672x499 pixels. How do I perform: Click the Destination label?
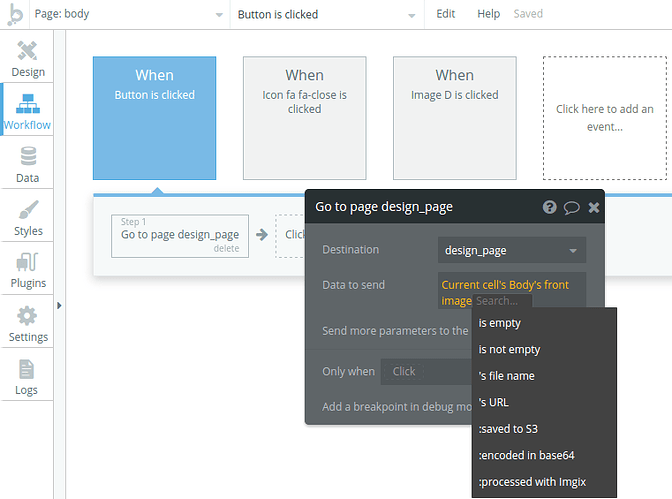tap(351, 250)
